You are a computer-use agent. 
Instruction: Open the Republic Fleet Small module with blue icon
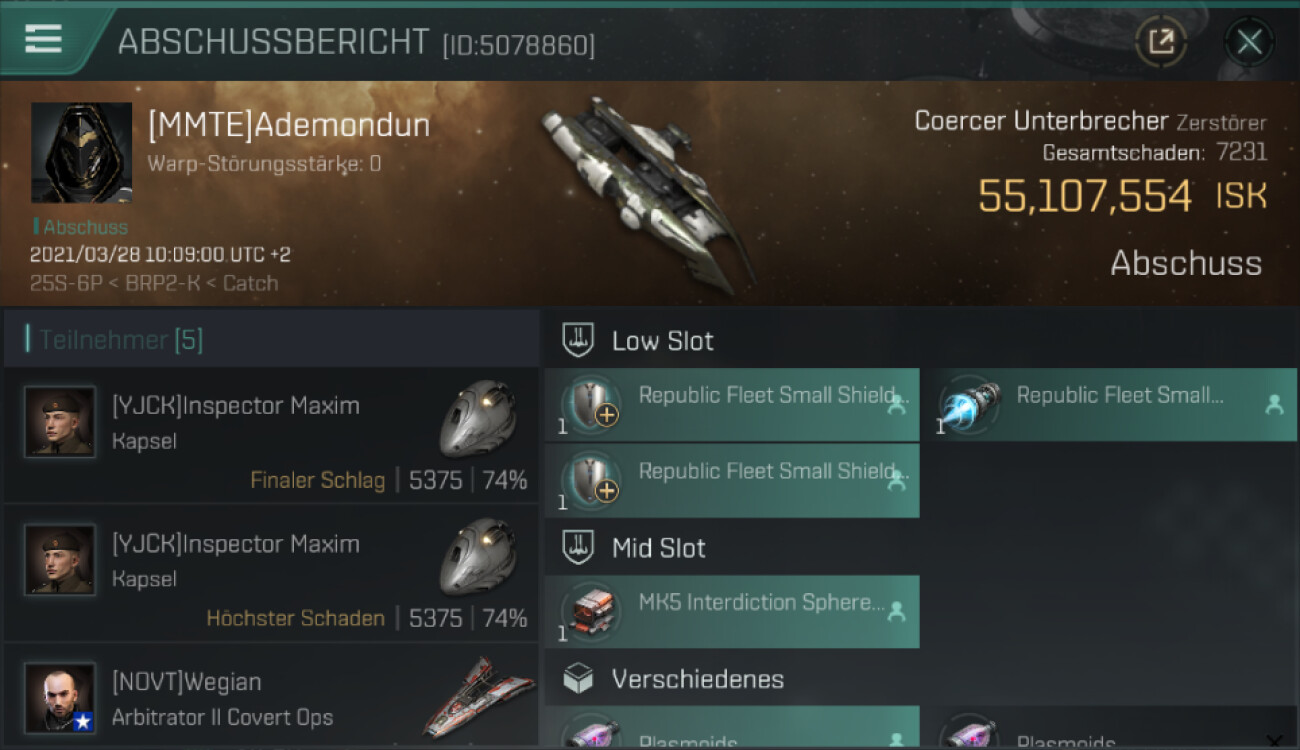pyautogui.click(x=1110, y=404)
